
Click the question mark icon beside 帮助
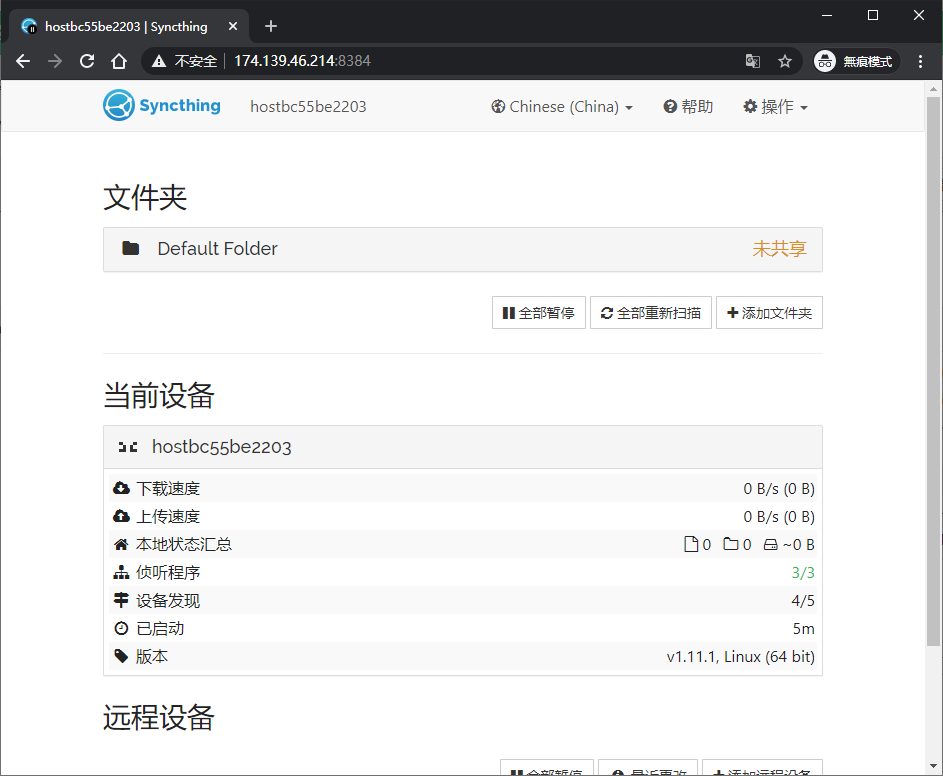[670, 106]
